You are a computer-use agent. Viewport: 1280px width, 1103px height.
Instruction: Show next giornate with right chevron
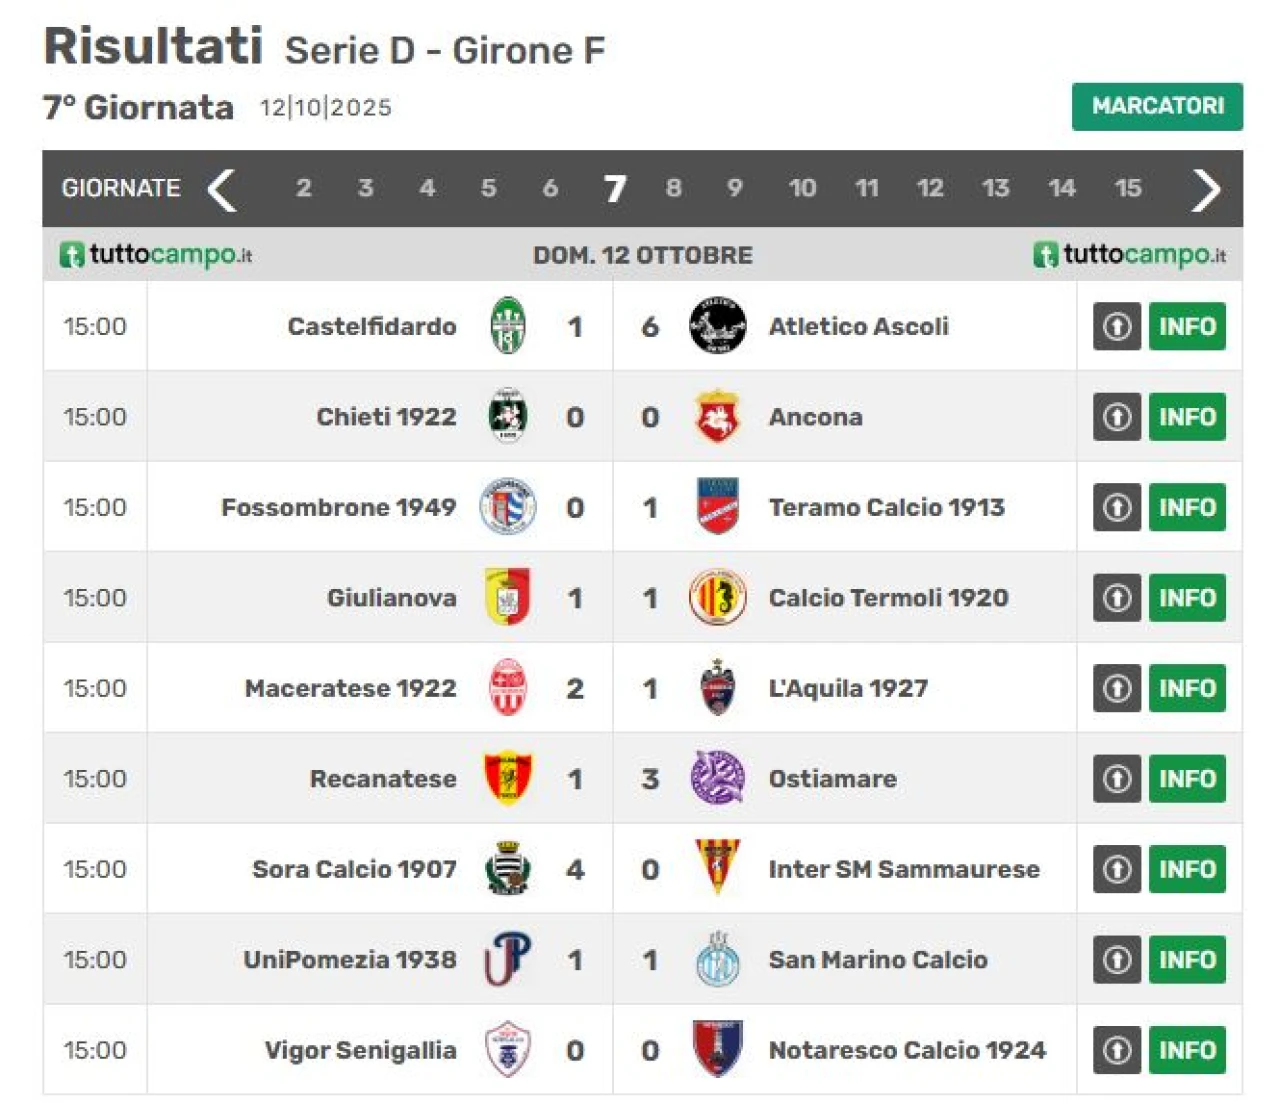[x=1206, y=189]
